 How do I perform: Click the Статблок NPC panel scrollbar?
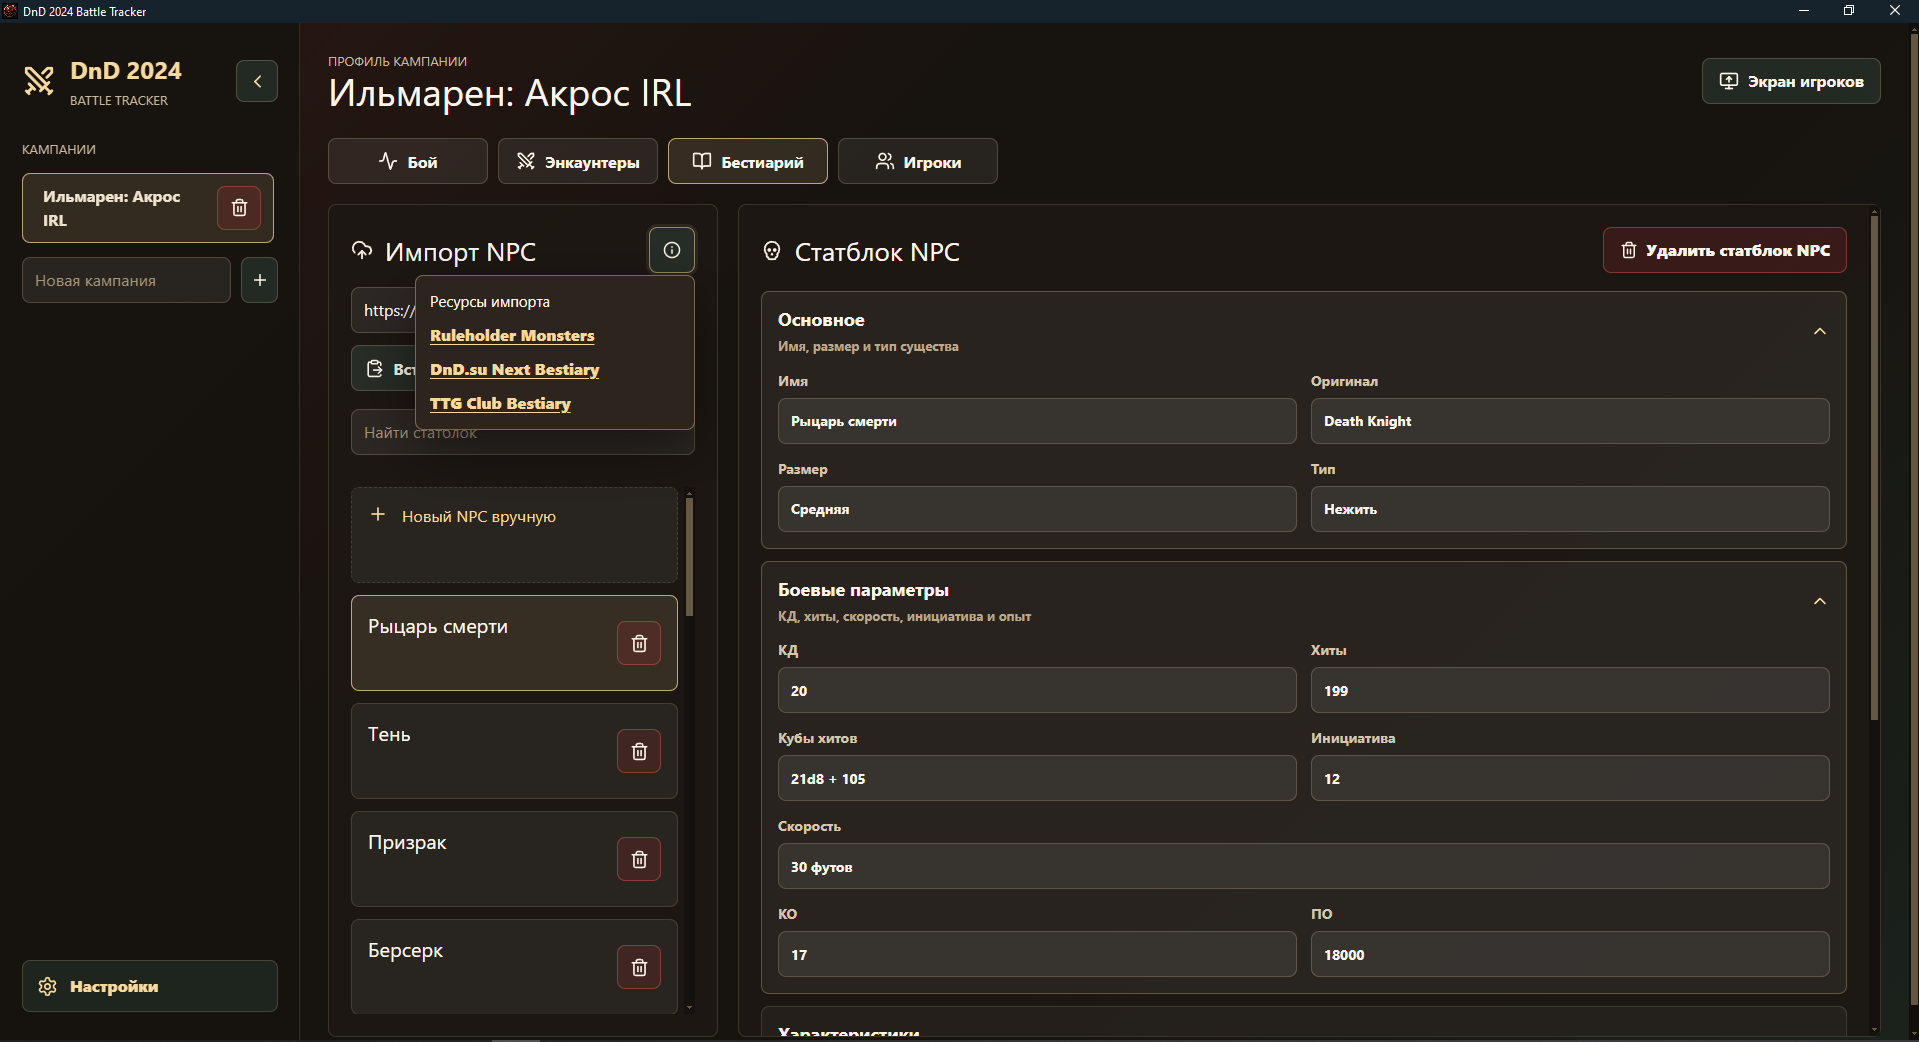(x=1874, y=467)
